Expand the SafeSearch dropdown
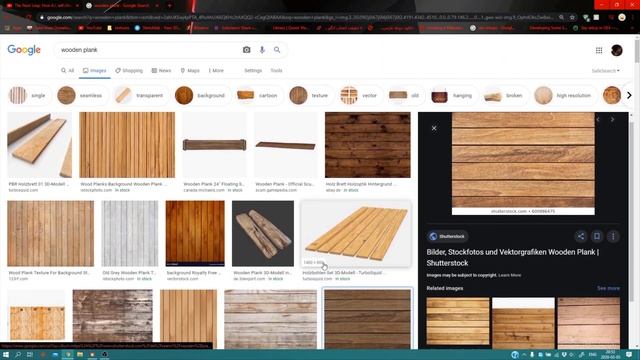The width and height of the screenshot is (640, 360). (606, 71)
